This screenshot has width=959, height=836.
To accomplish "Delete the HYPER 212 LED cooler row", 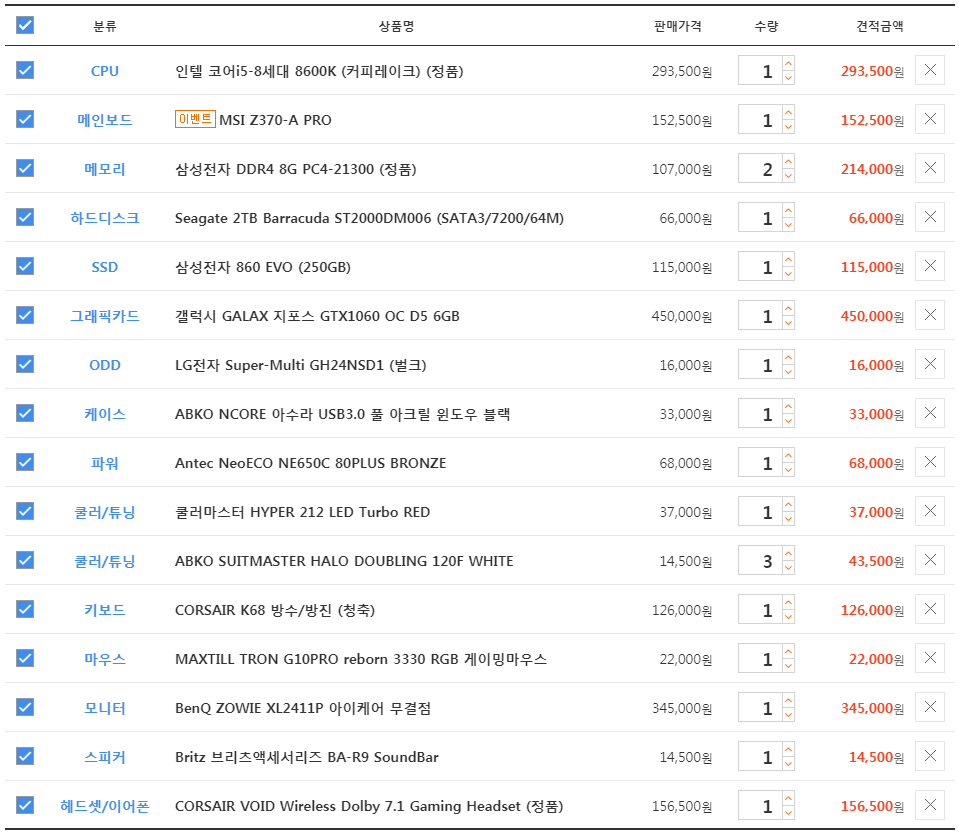I will pos(930,511).
